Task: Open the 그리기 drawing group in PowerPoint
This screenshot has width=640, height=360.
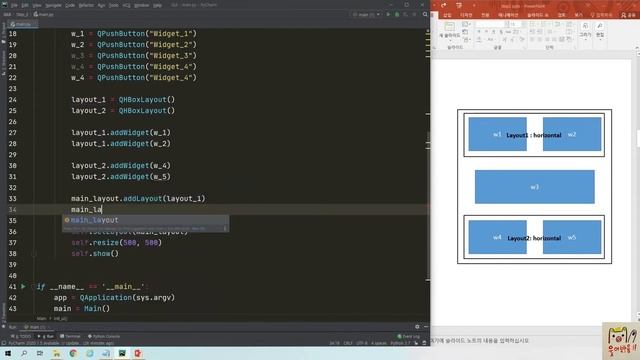Action: 585,31
